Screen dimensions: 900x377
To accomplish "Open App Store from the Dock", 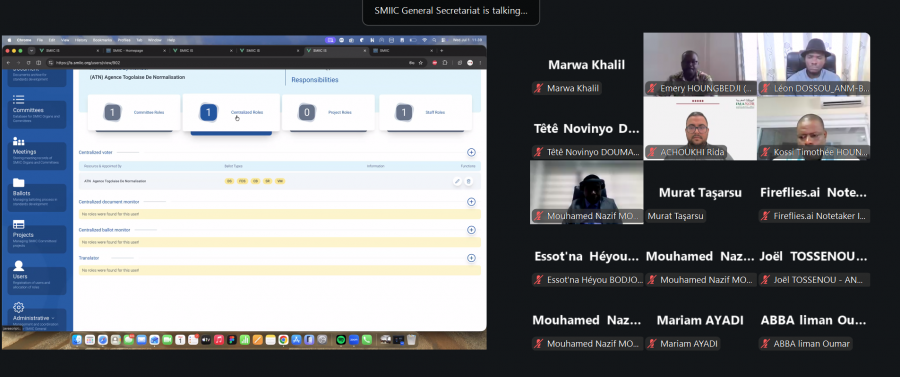I will point(296,340).
